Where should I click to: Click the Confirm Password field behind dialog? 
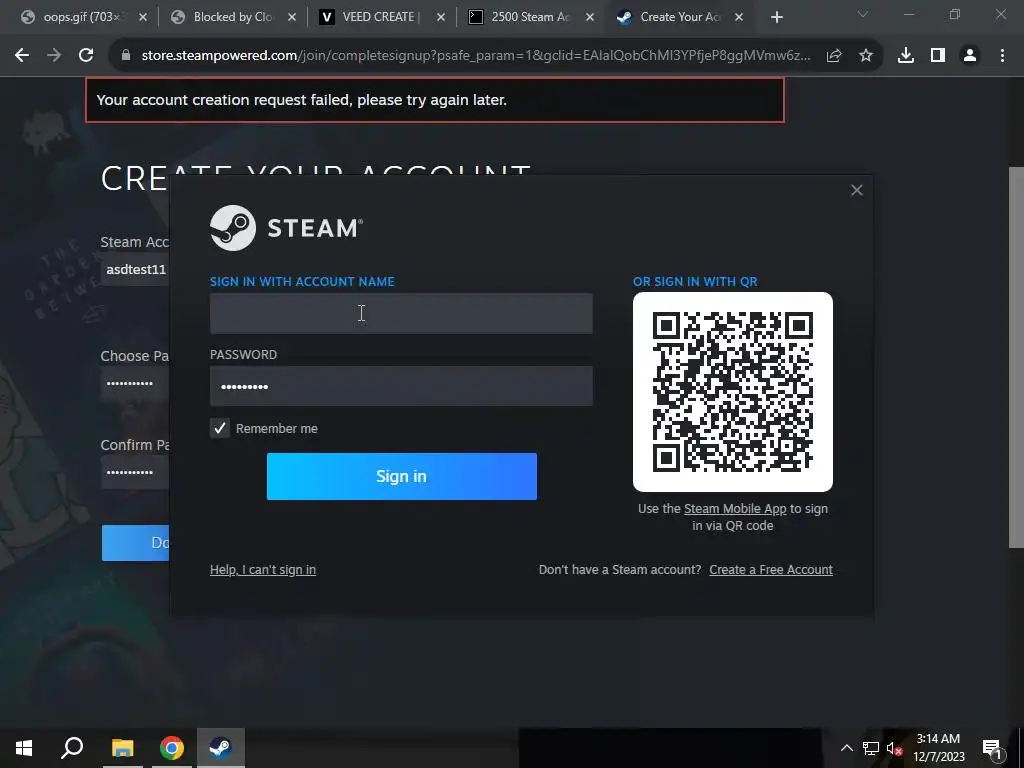(135, 472)
